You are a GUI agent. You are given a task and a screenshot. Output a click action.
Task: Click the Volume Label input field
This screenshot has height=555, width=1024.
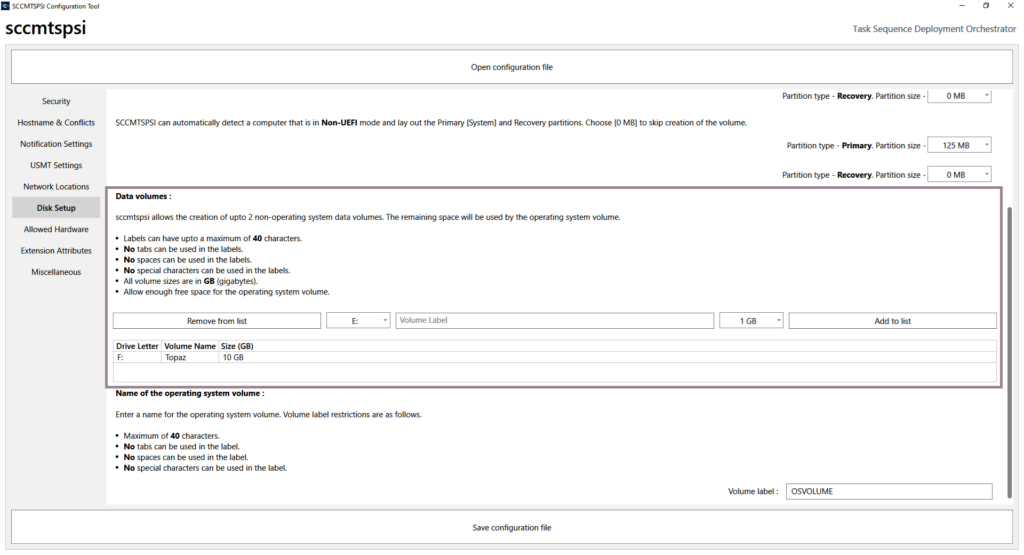tap(554, 321)
